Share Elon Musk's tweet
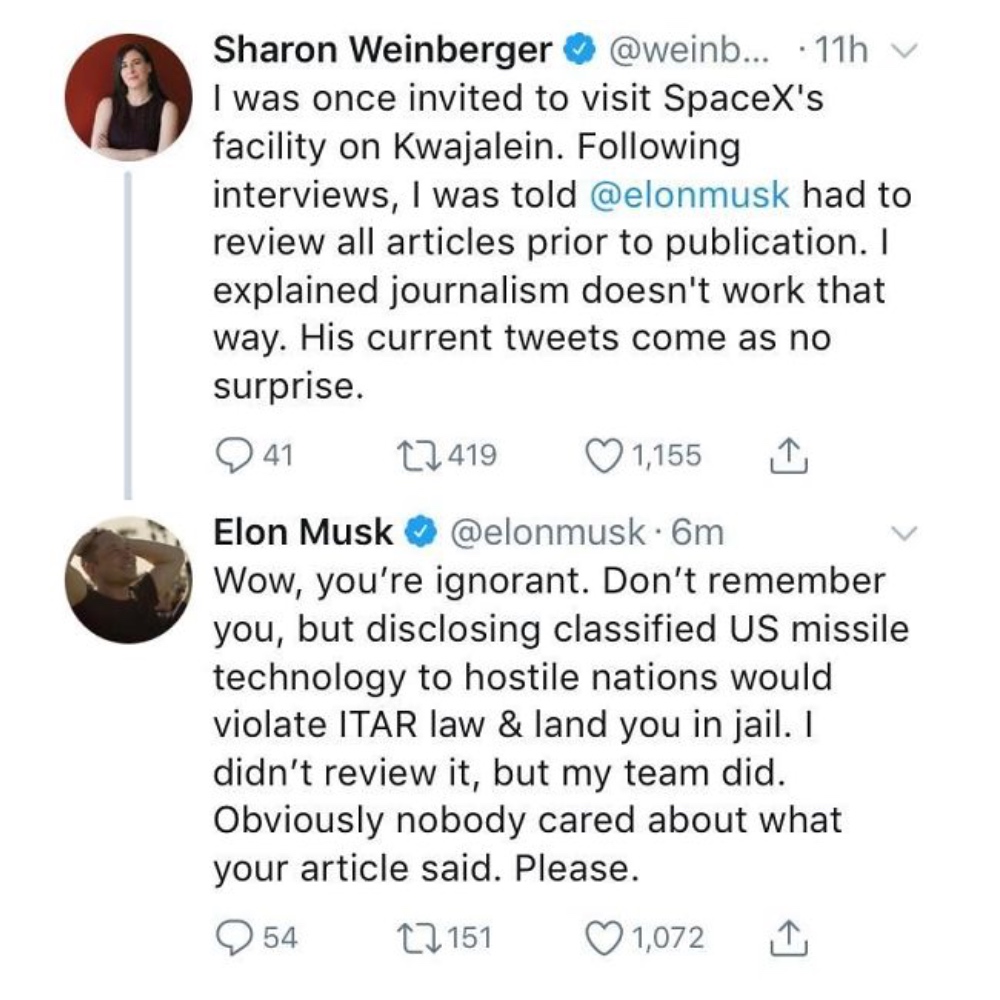Viewport: 1000px width, 1000px height. 788,938
